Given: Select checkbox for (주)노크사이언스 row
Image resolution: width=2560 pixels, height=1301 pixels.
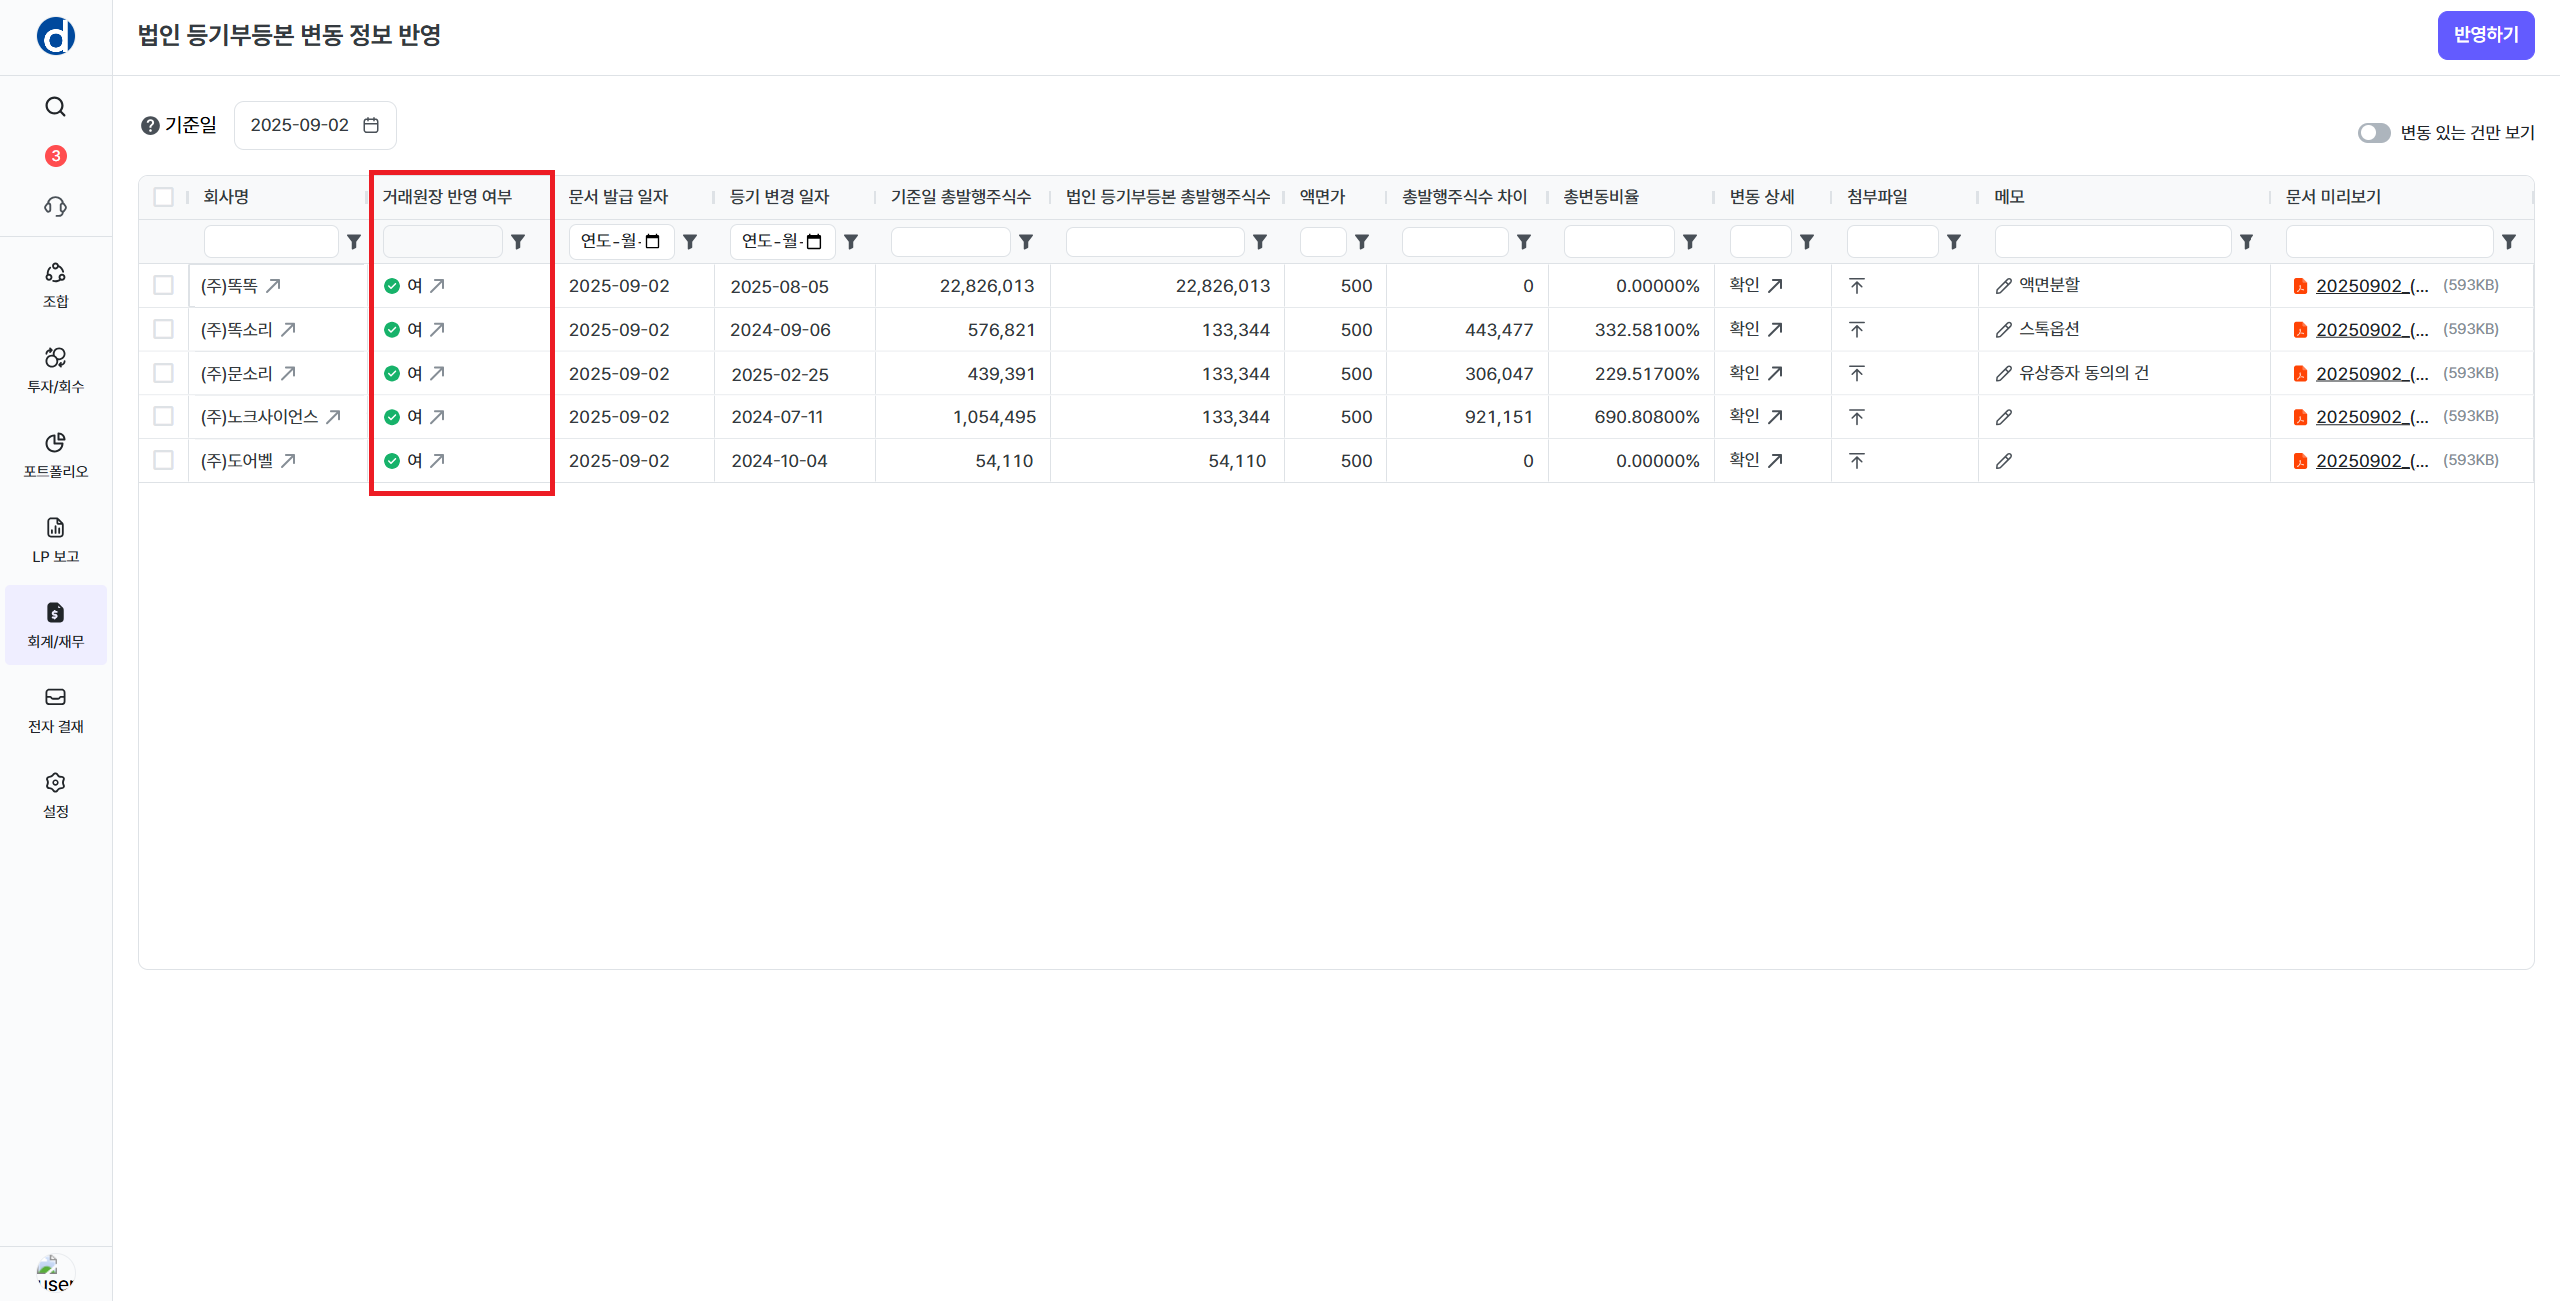Looking at the screenshot, I should click(x=164, y=417).
